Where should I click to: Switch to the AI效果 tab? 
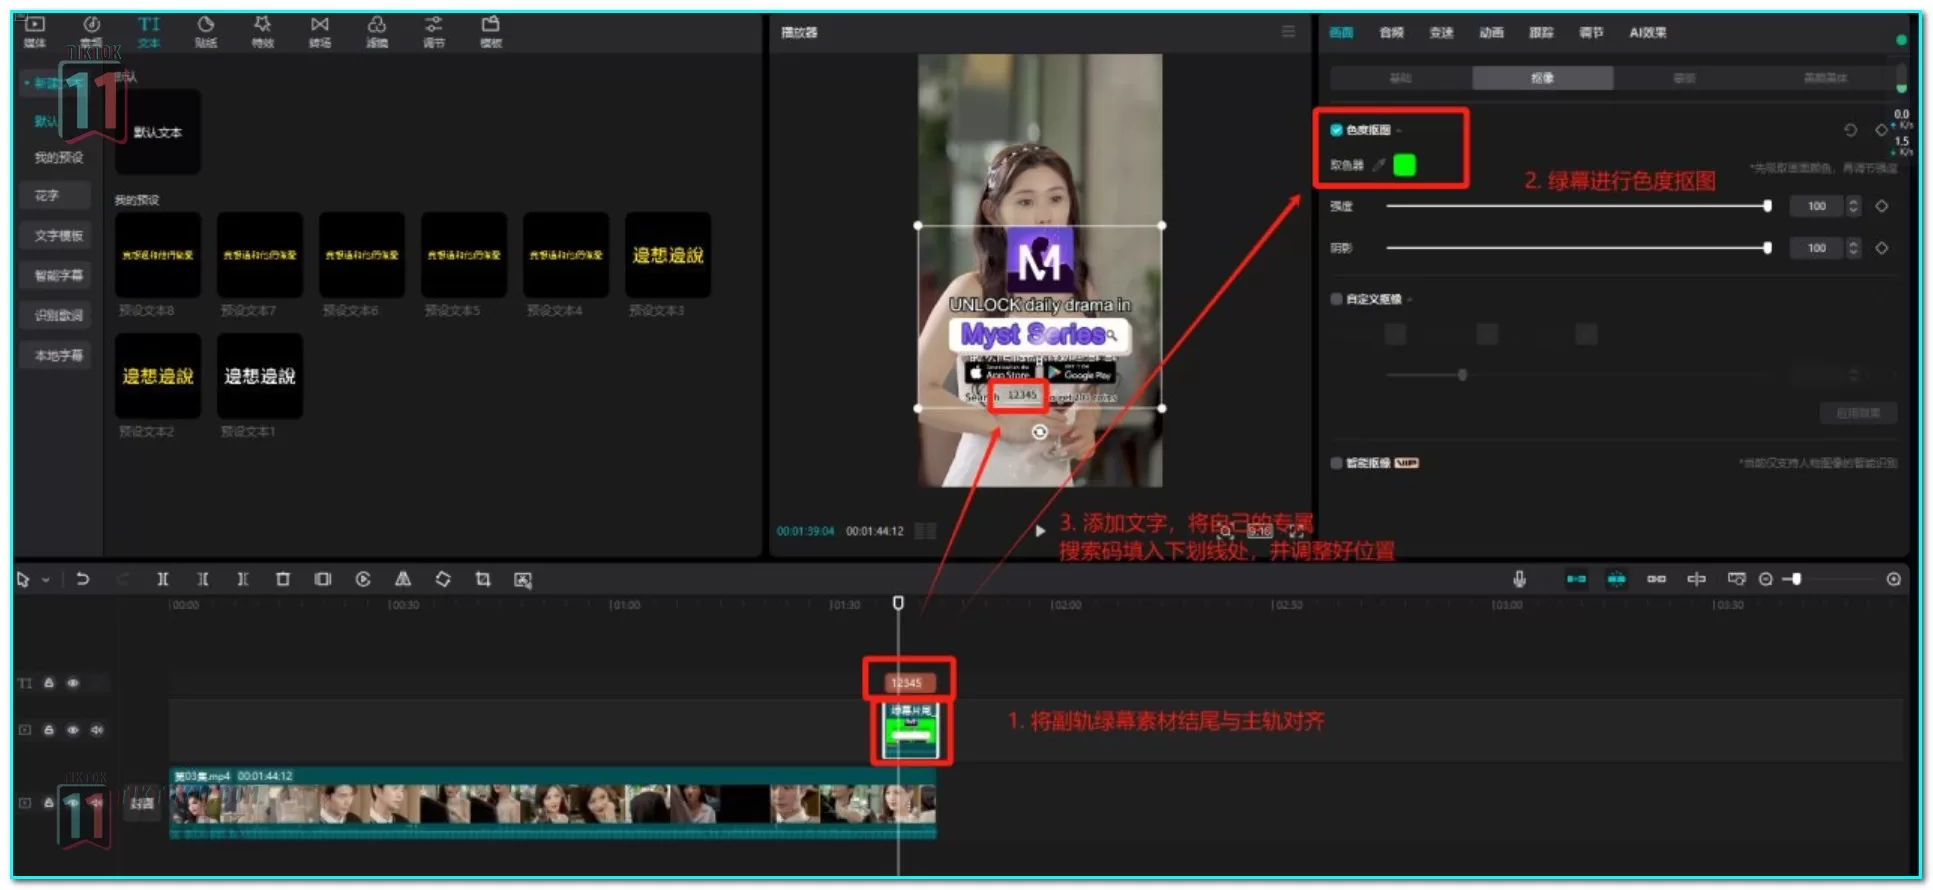1647,32
